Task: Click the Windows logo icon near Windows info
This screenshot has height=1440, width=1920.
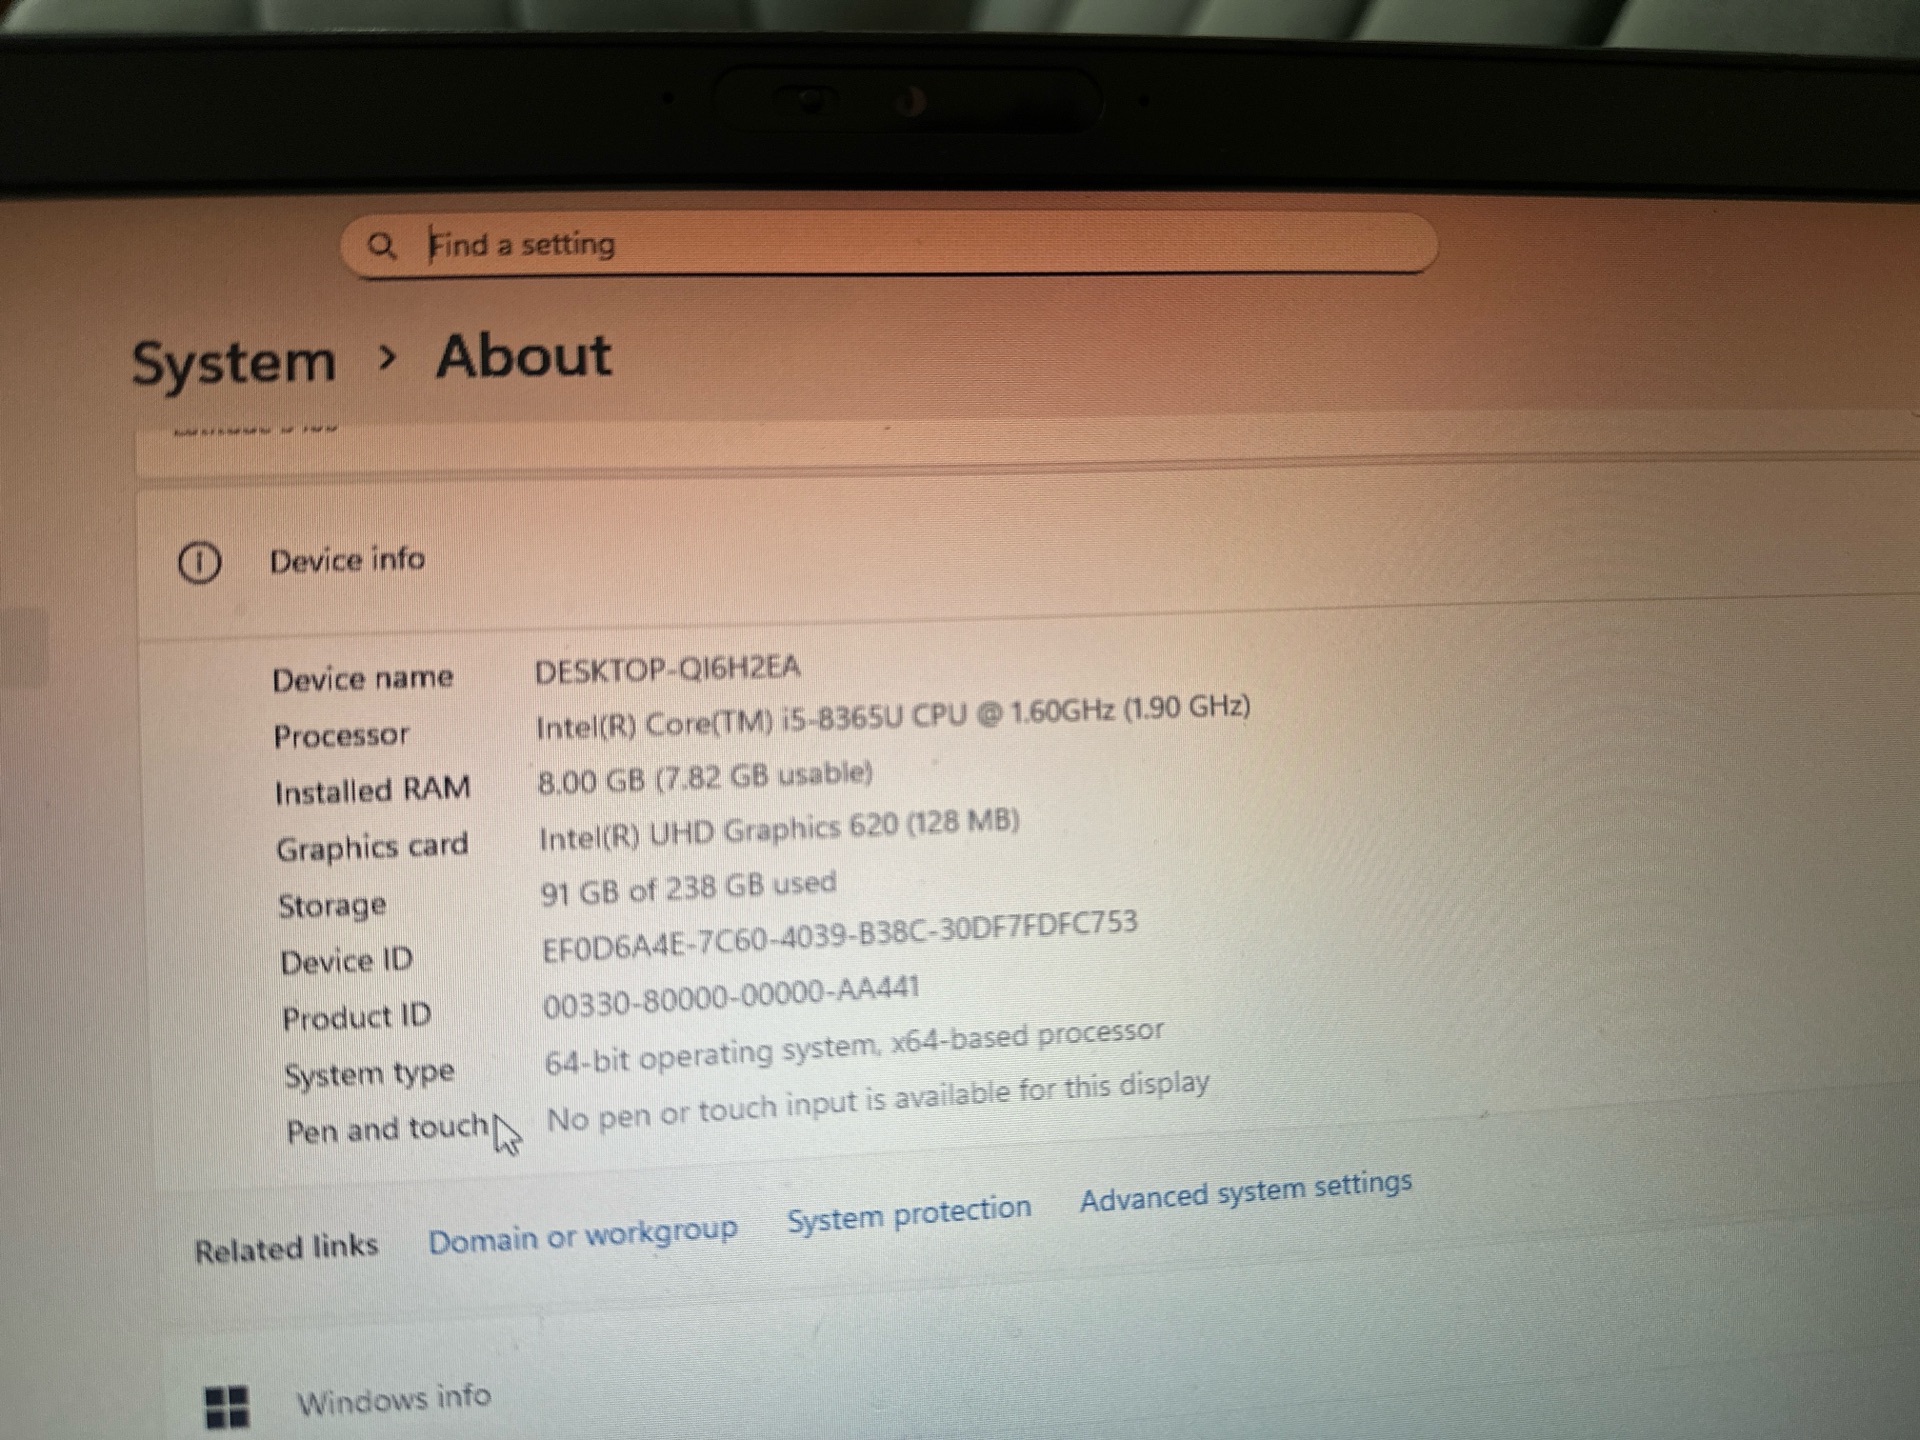Action: 226,1406
